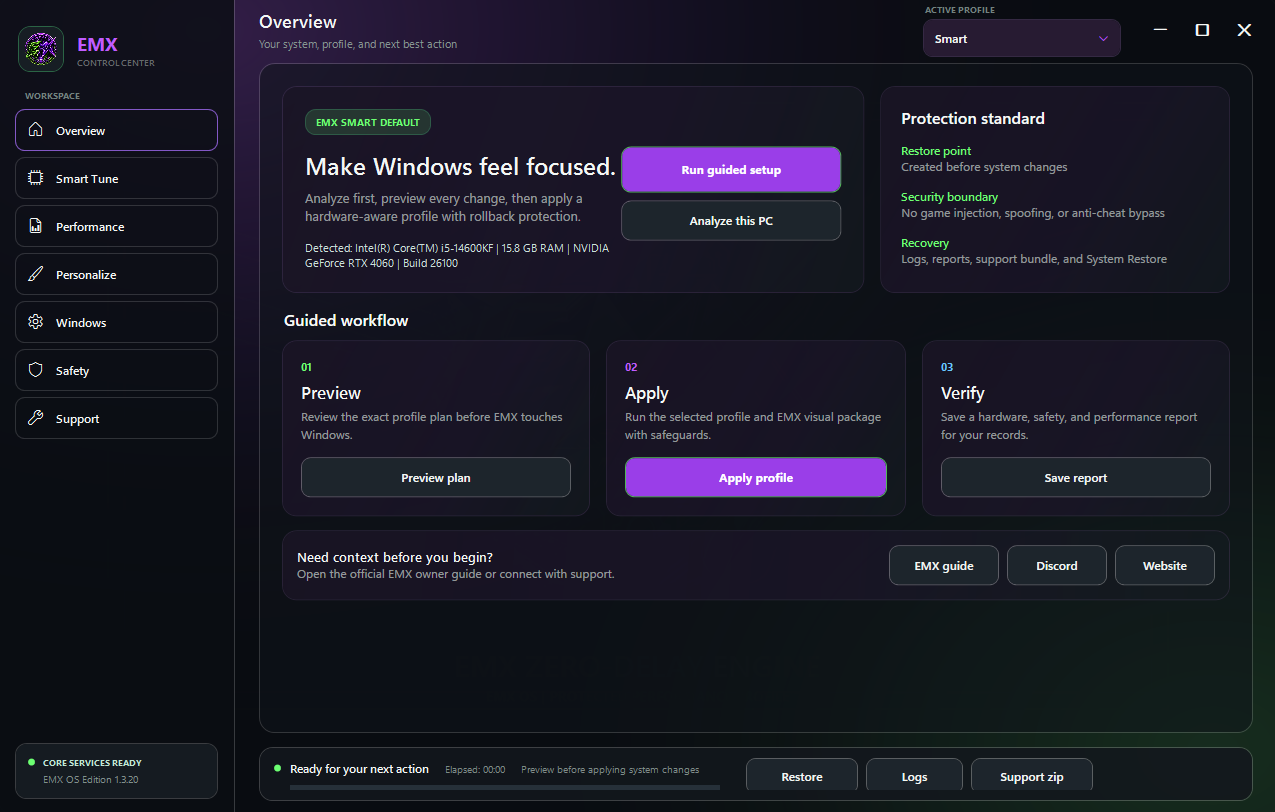Open the Discord link button

coord(1057,565)
